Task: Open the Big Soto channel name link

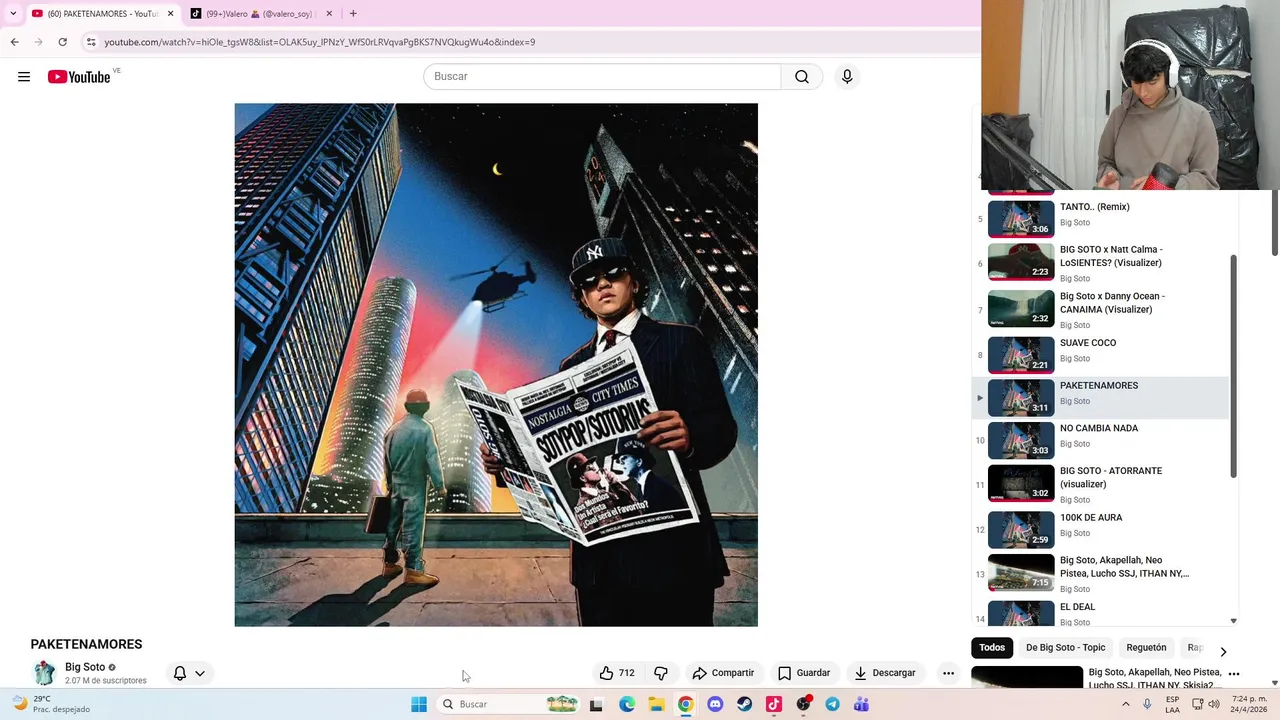Action: click(85, 667)
